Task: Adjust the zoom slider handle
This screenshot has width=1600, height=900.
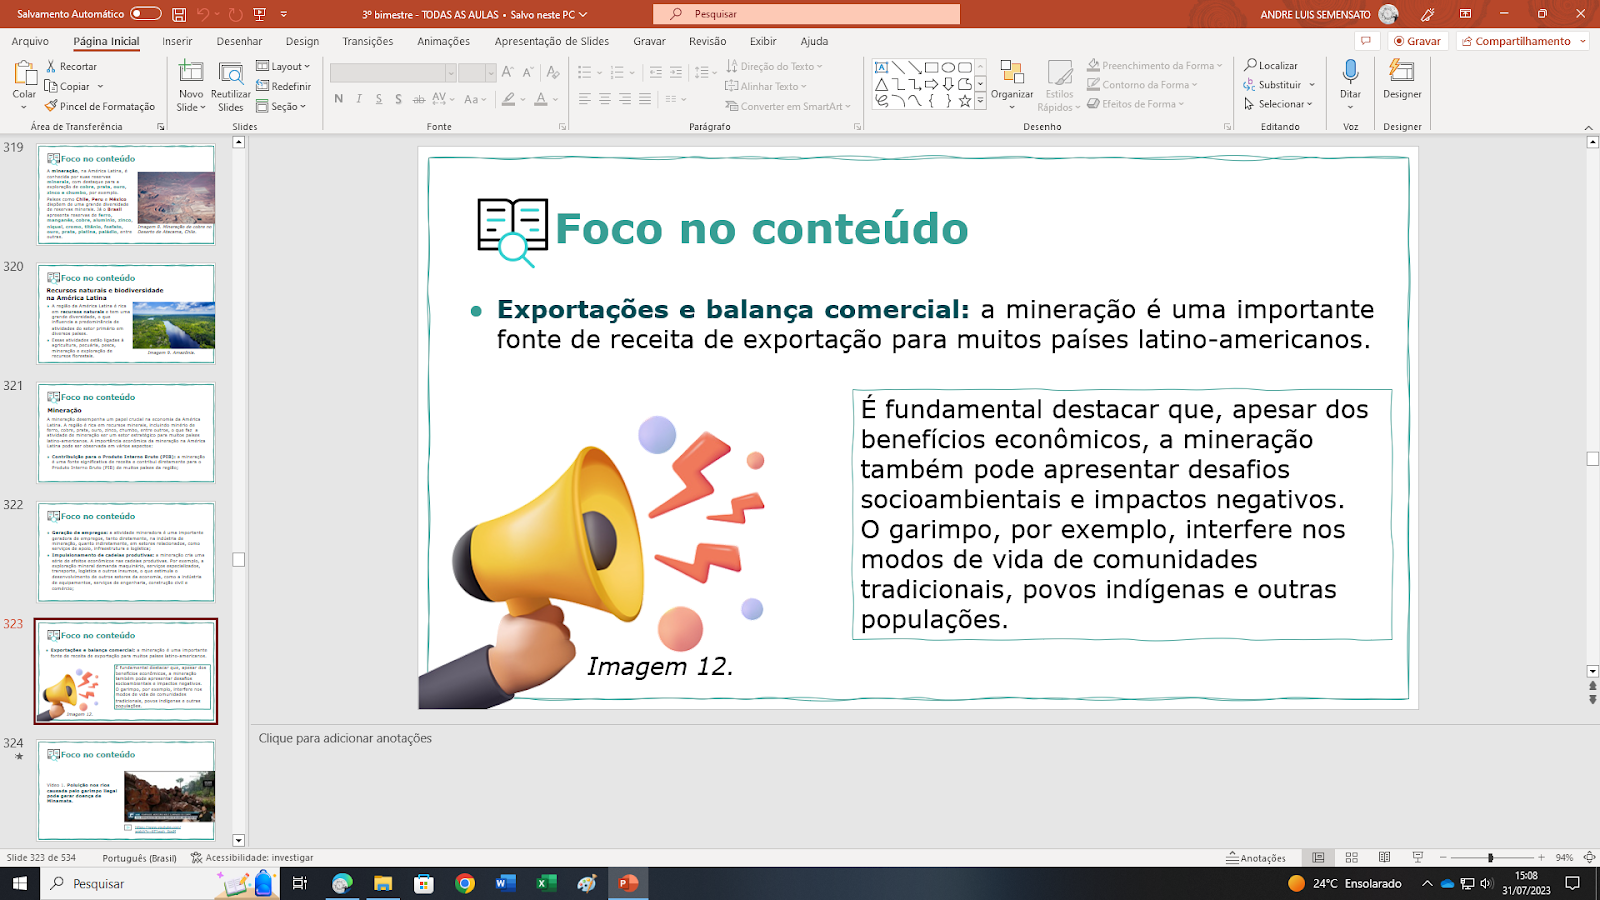Action: pyautogui.click(x=1490, y=858)
